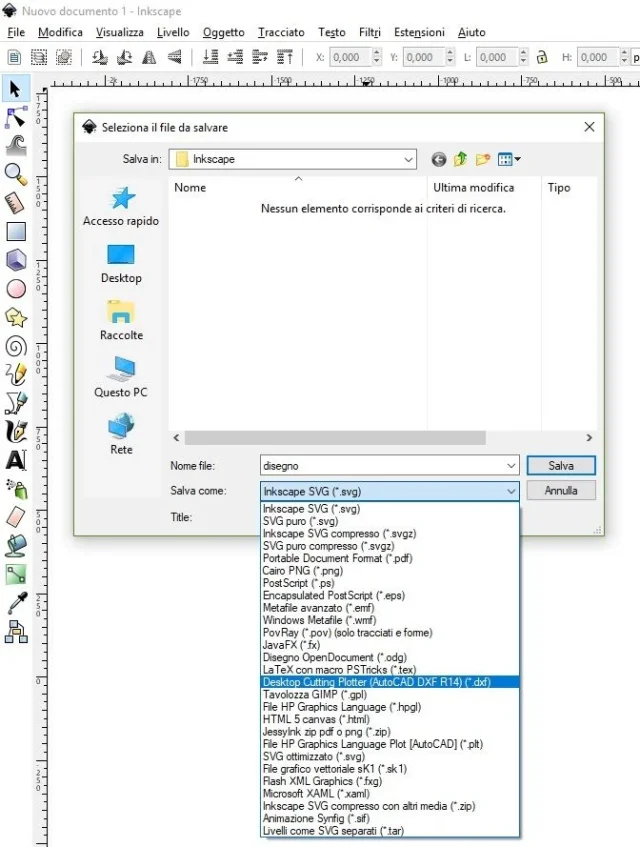Select the 3D box tool

(16, 260)
